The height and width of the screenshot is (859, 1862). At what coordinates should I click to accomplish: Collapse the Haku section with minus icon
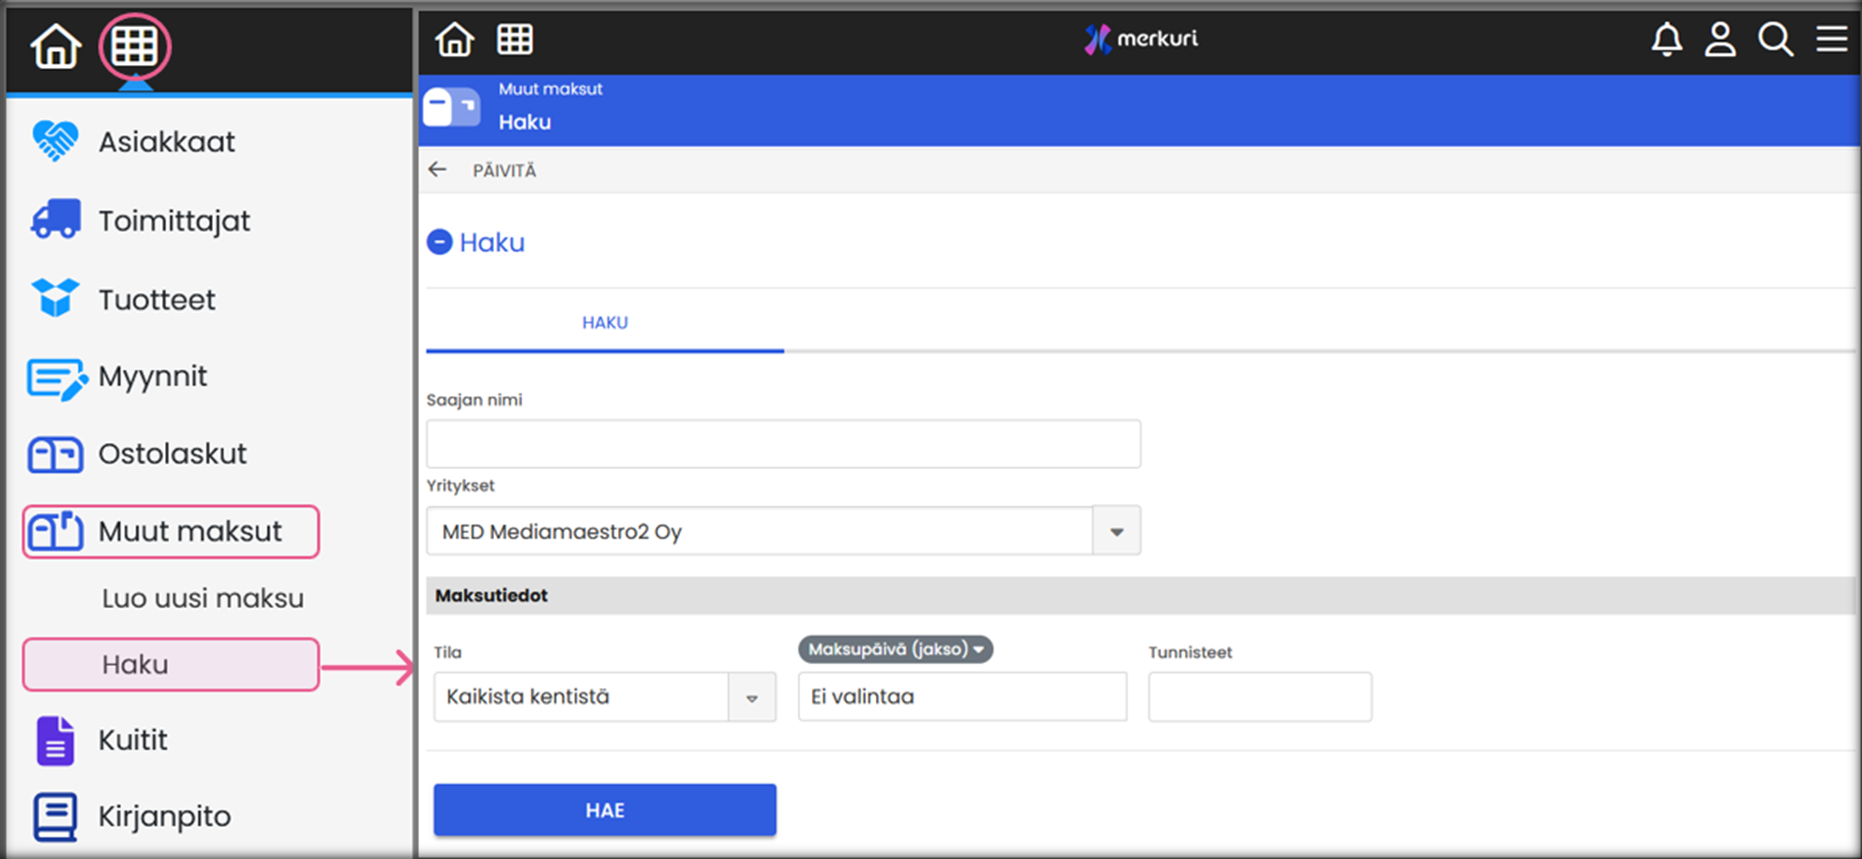[x=439, y=242]
